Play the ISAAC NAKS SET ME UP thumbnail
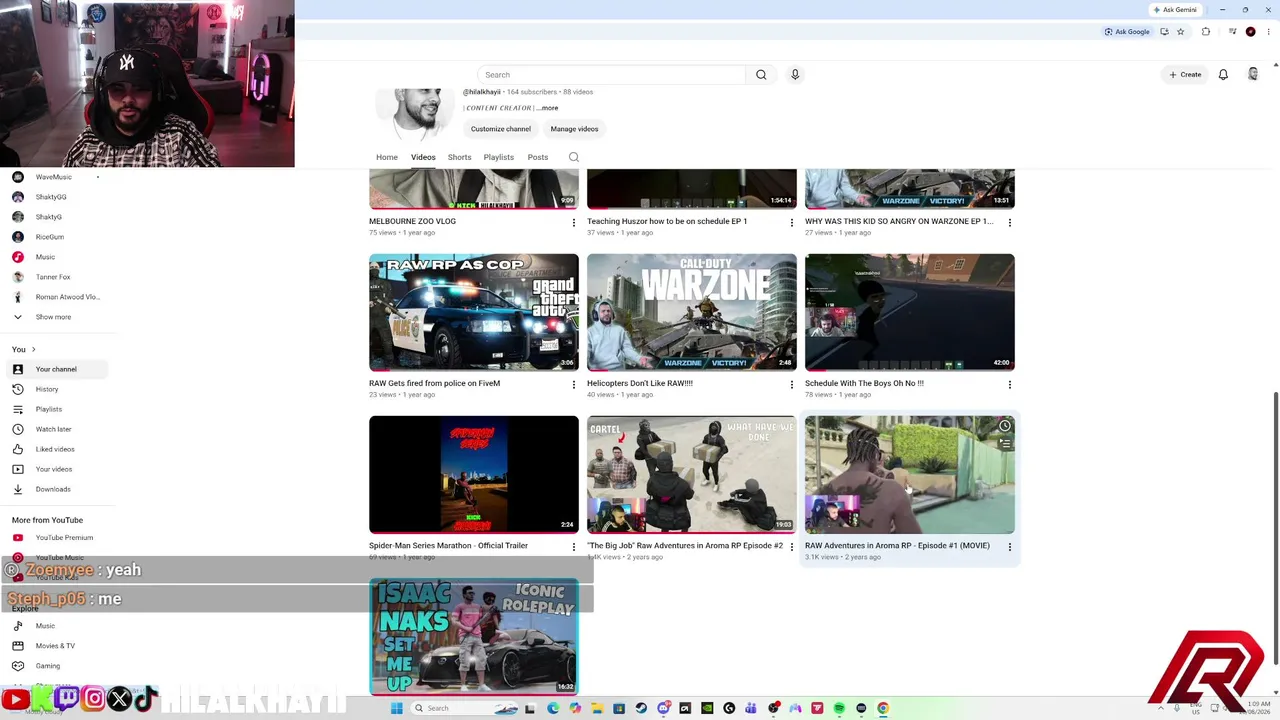1280x720 pixels. [x=474, y=637]
